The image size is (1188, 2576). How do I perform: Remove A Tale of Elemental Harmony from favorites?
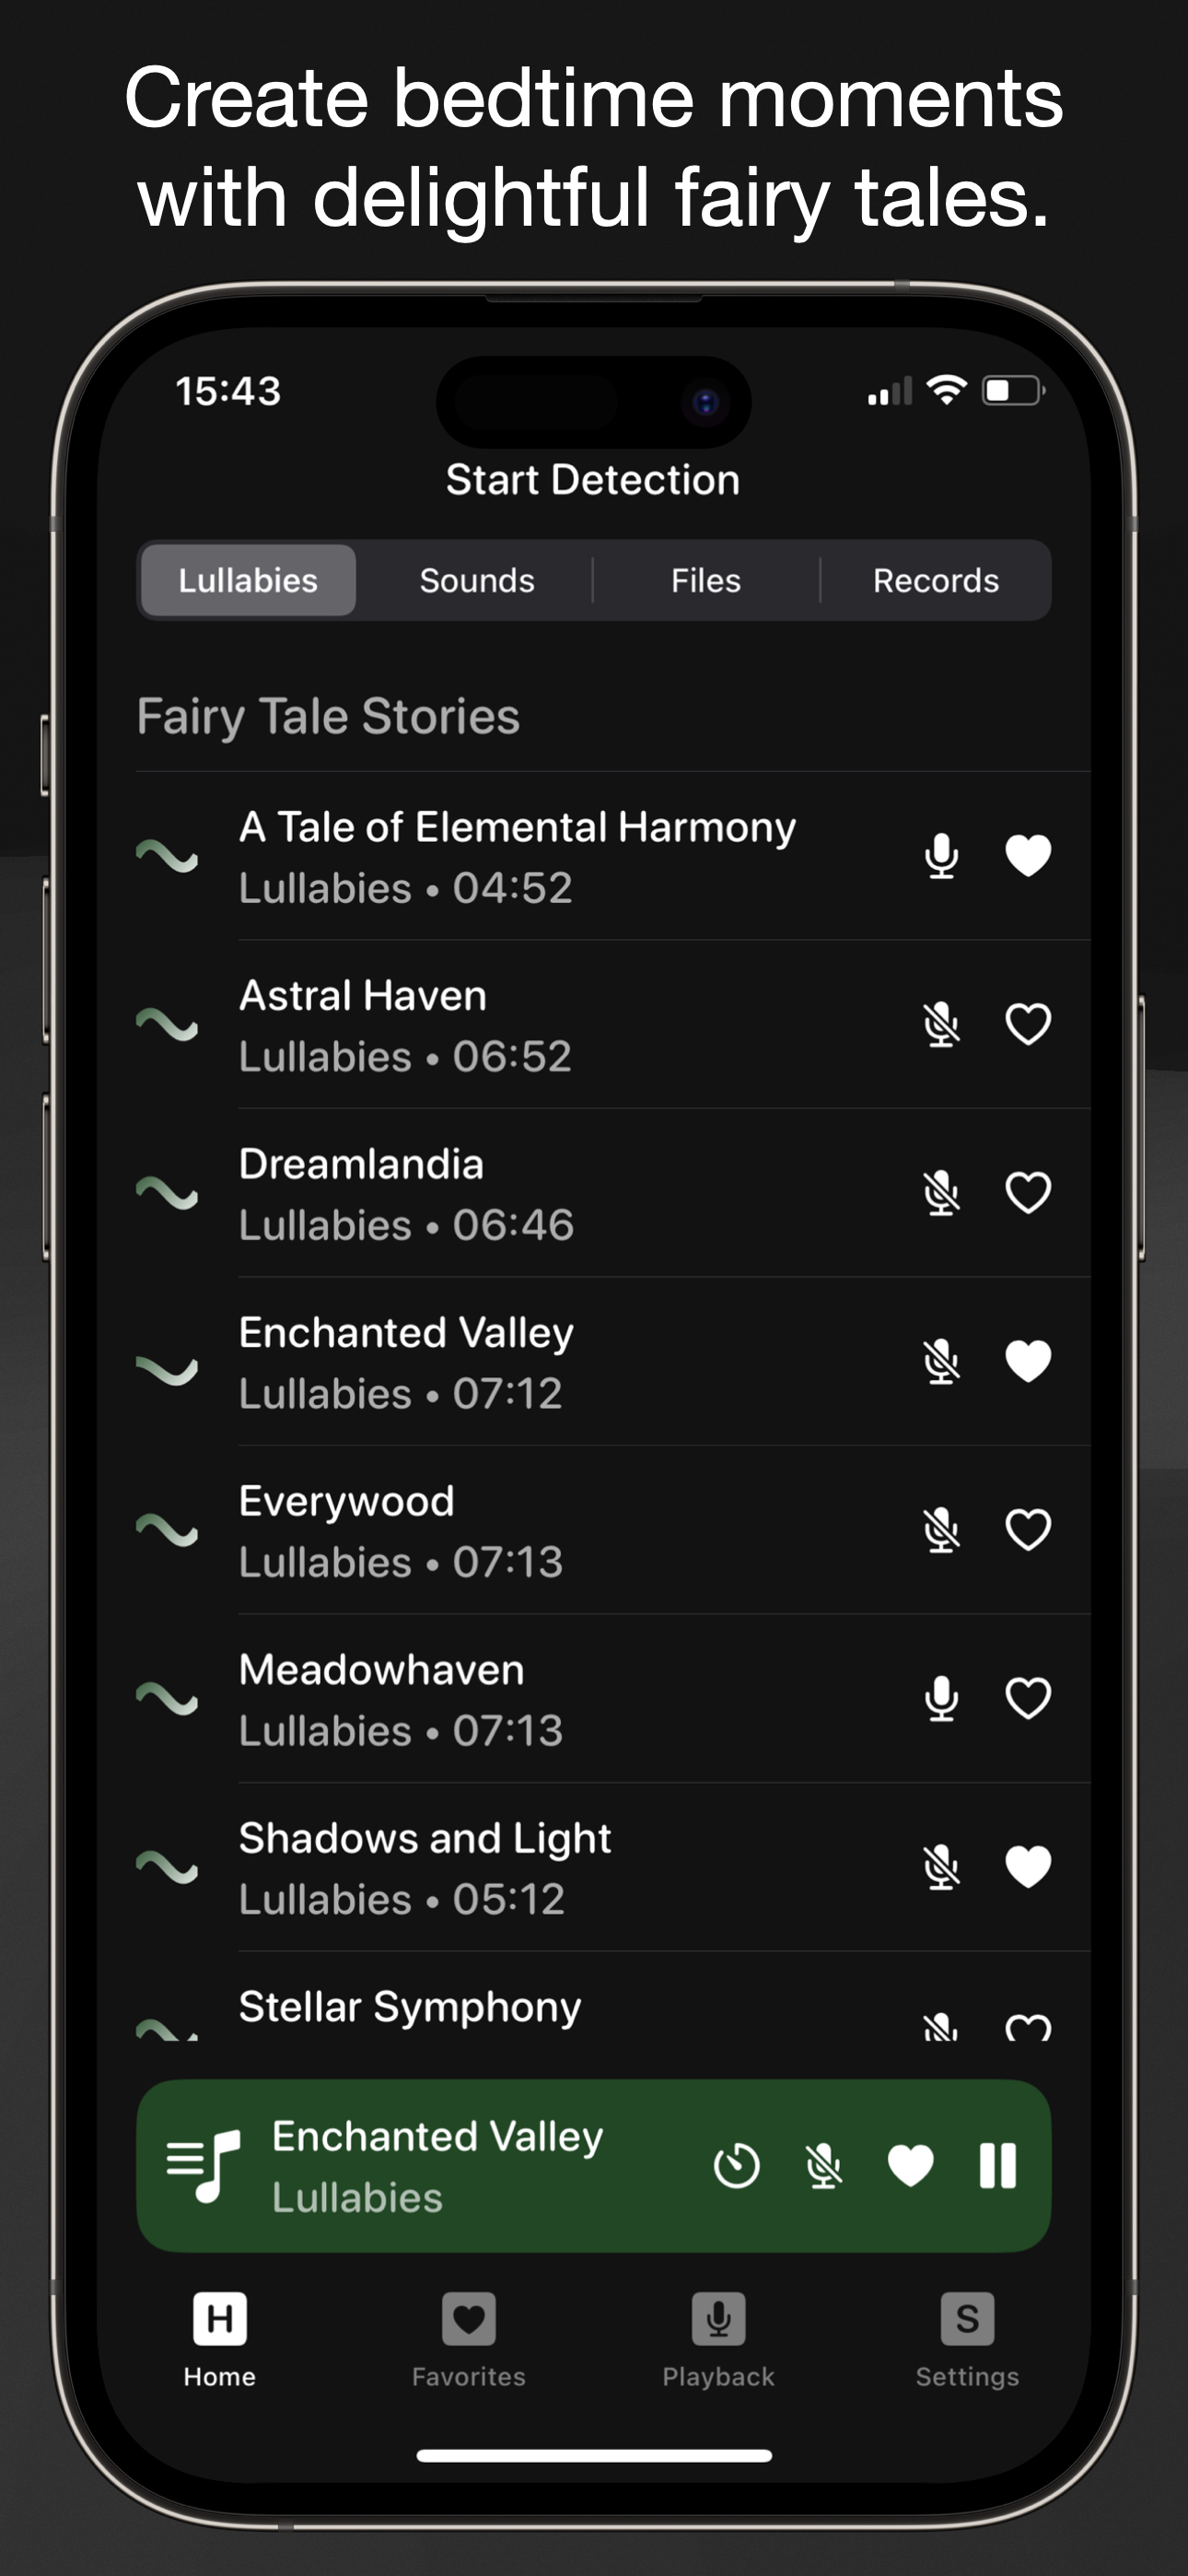pos(1027,856)
